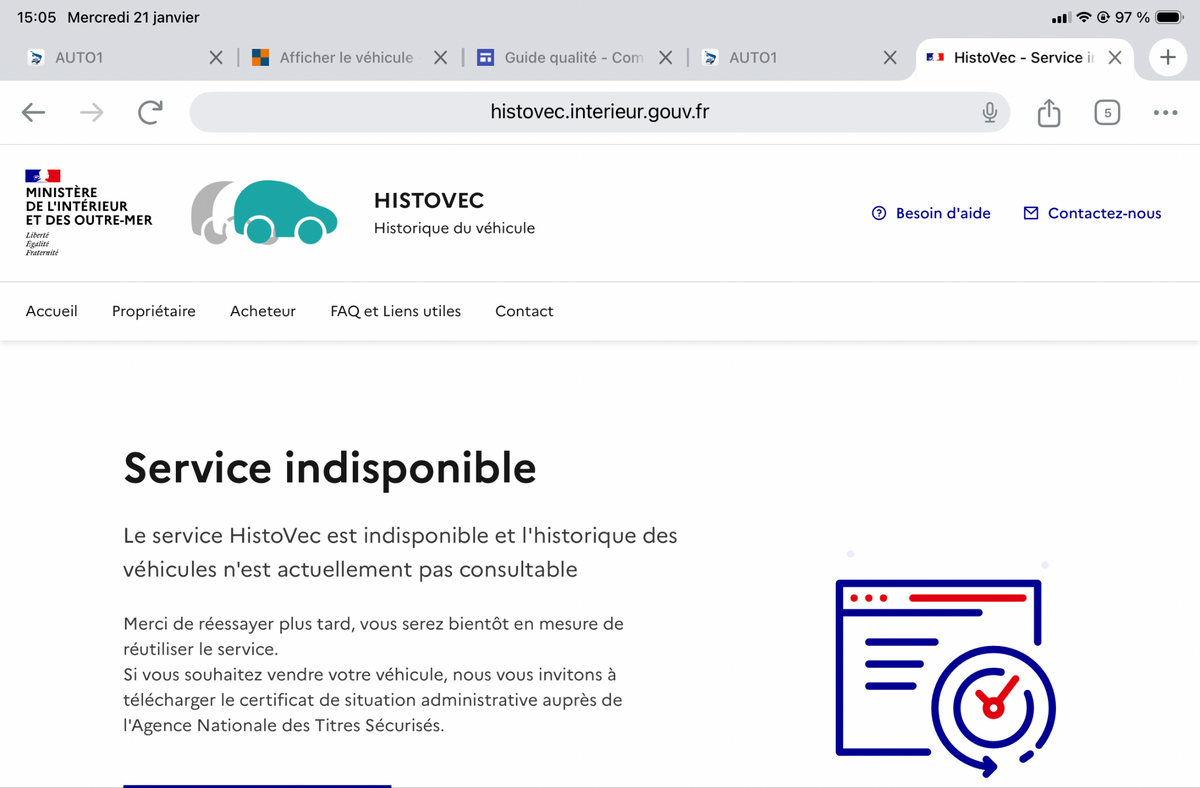Screen dimensions: 1200x788
Task: Open the share sheet icon
Action: click(x=1048, y=113)
